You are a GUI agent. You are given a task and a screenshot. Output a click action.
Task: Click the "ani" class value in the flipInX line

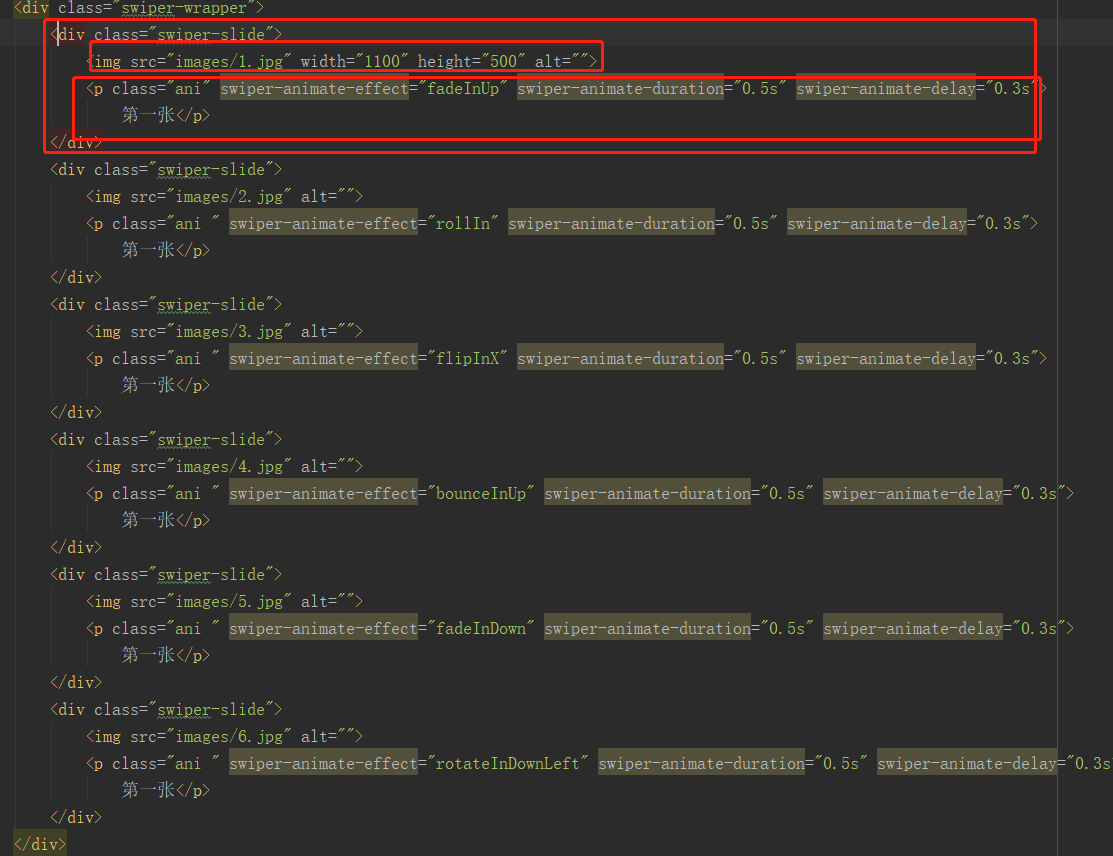(192, 358)
